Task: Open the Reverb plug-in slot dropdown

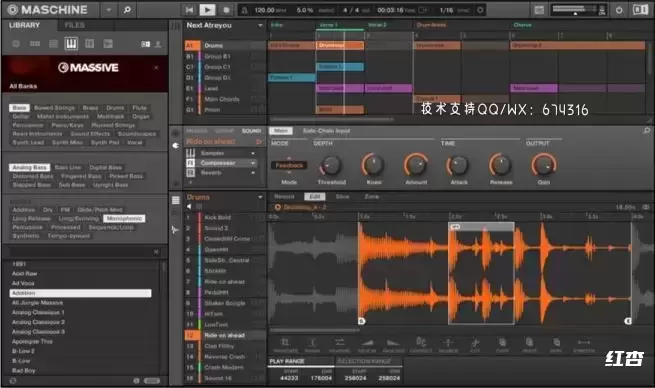Action: (253, 172)
